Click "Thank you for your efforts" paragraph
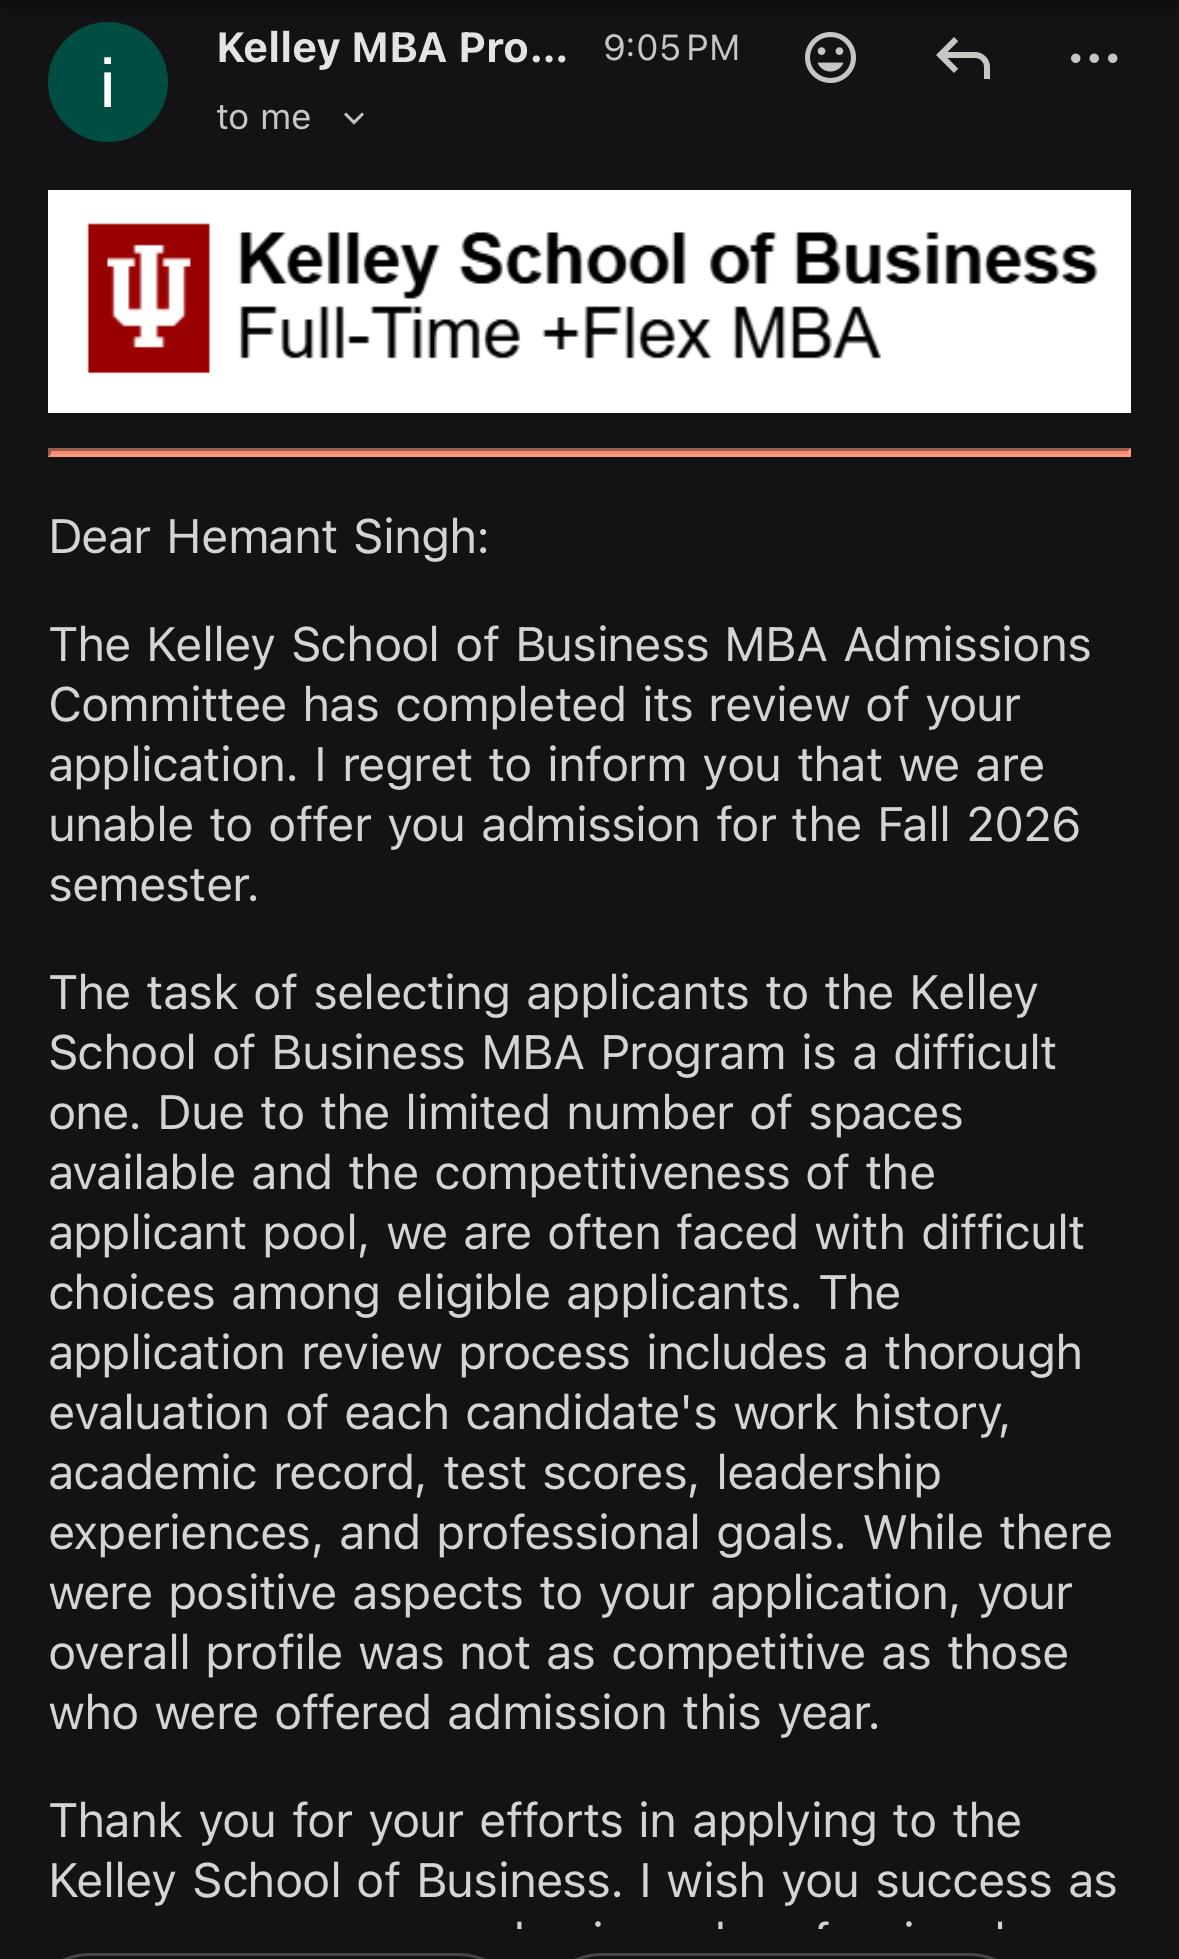 pos(535,1821)
